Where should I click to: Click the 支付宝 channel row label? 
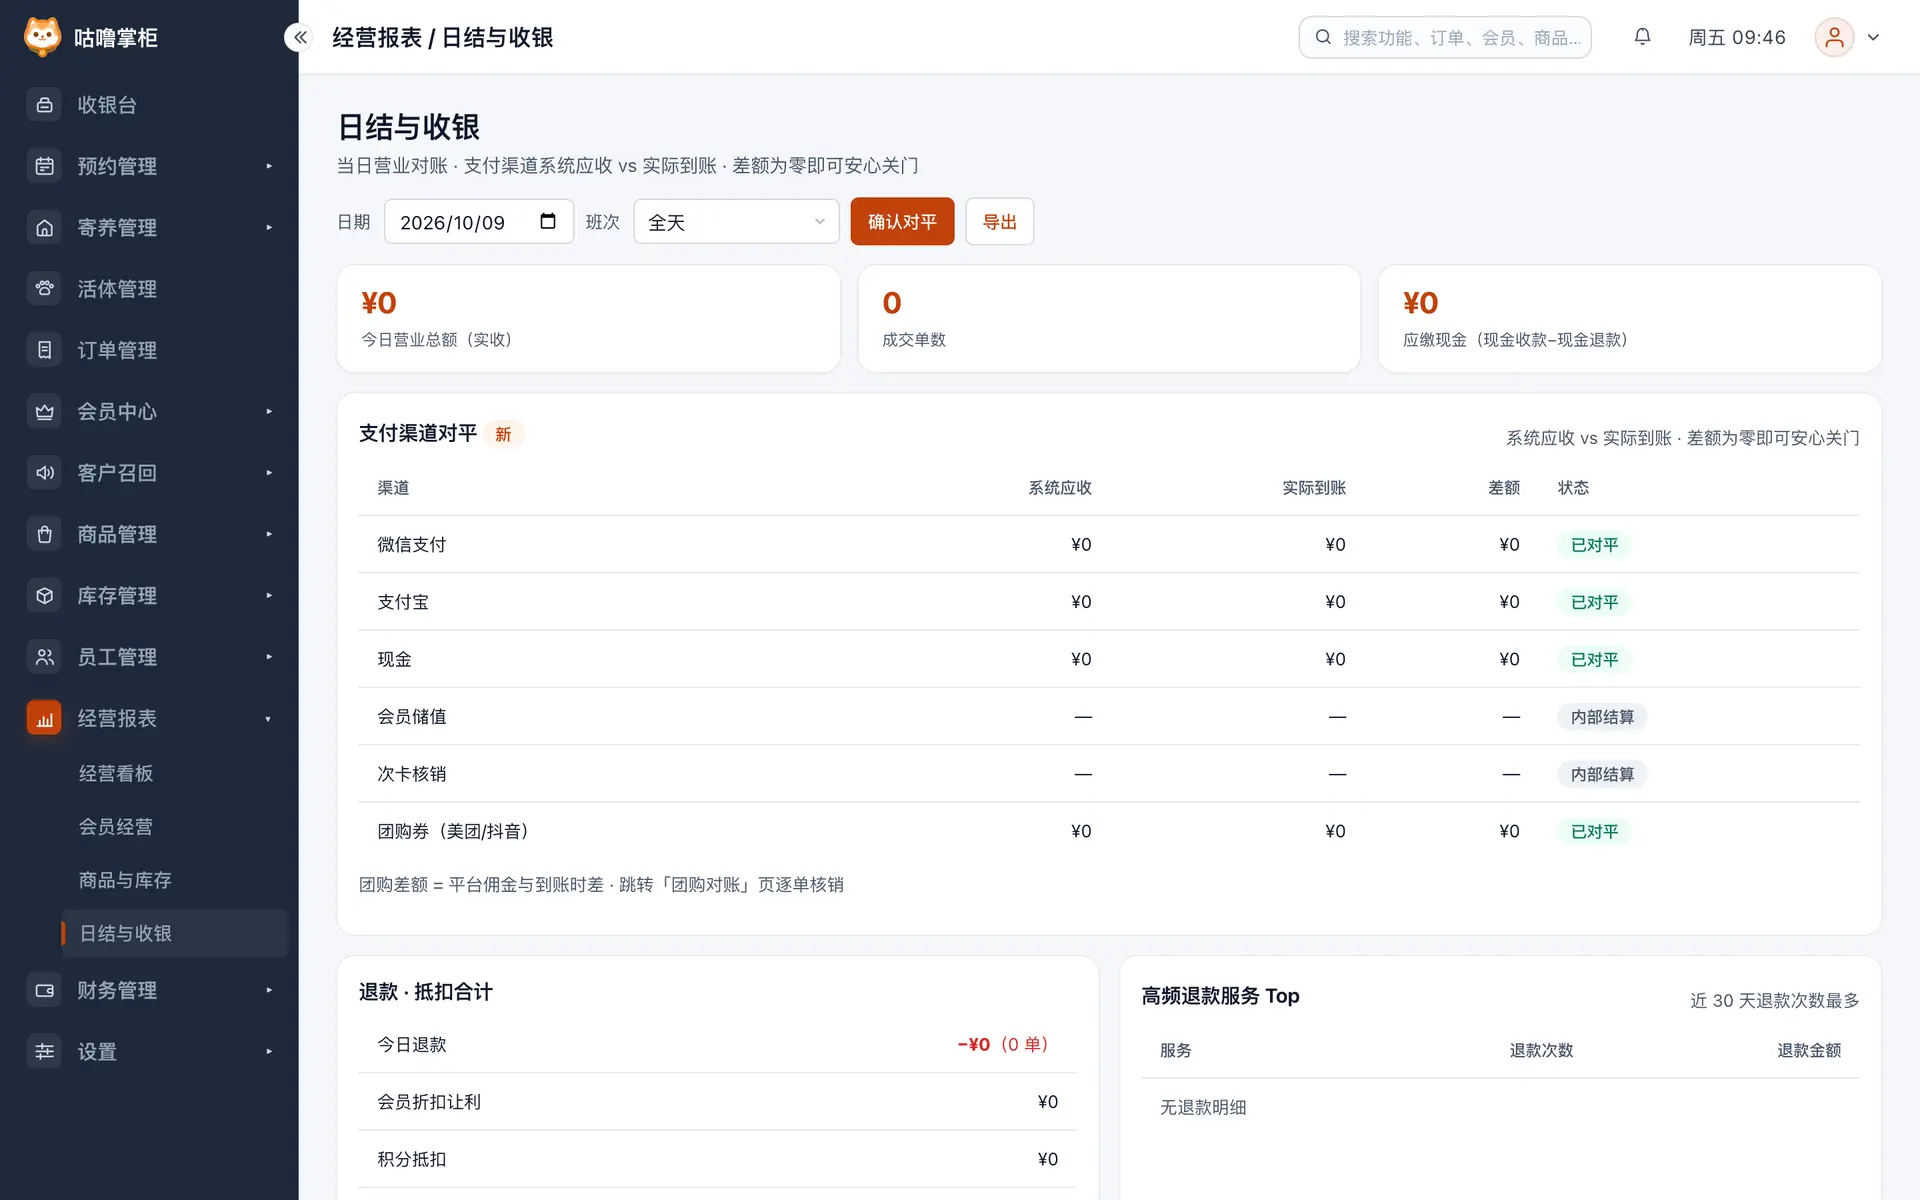point(403,602)
